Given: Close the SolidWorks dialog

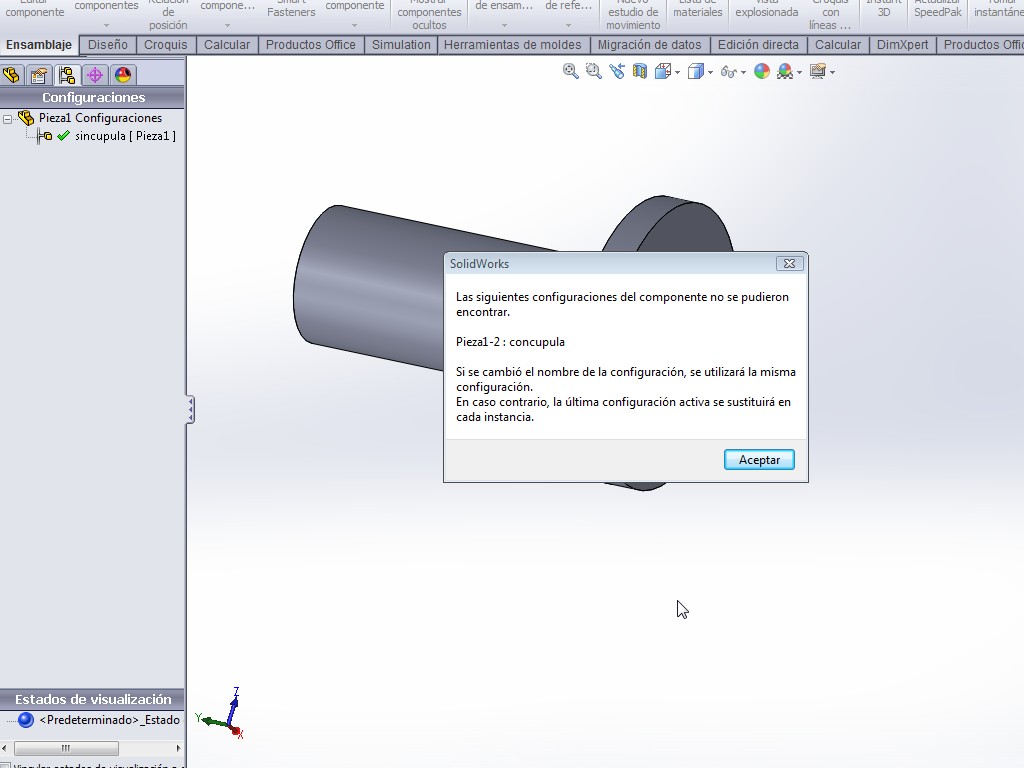Looking at the screenshot, I should [789, 263].
